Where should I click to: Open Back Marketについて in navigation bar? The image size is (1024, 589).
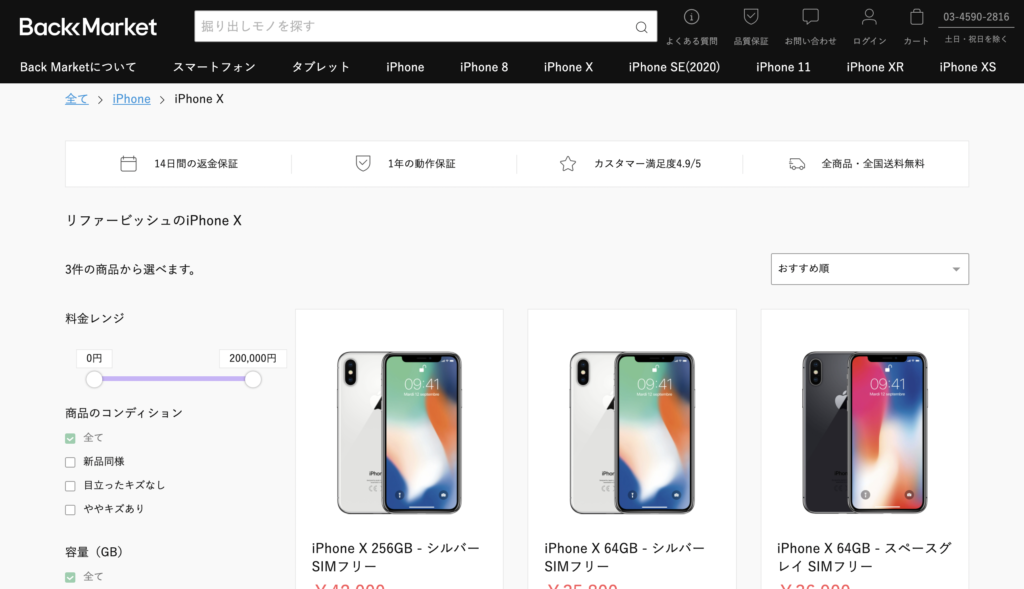click(78, 67)
